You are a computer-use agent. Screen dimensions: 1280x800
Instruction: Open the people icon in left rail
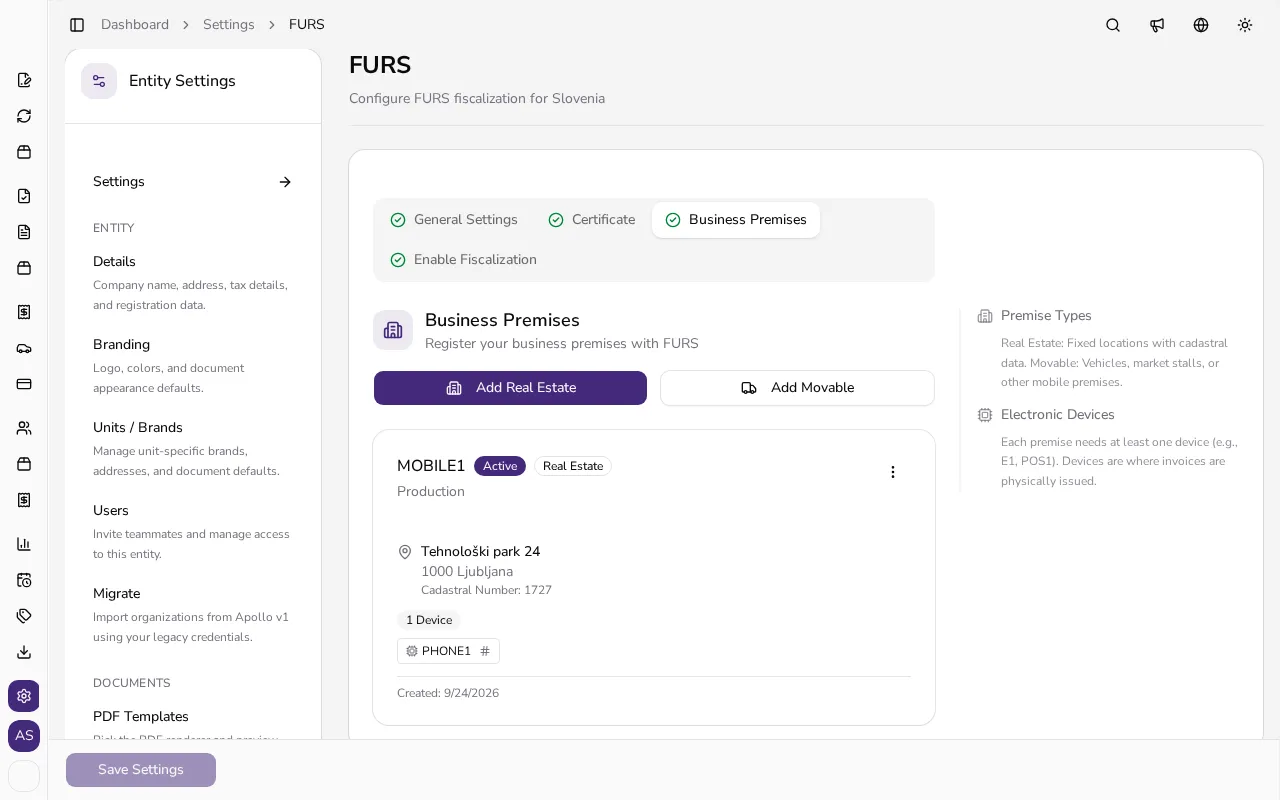(x=24, y=428)
